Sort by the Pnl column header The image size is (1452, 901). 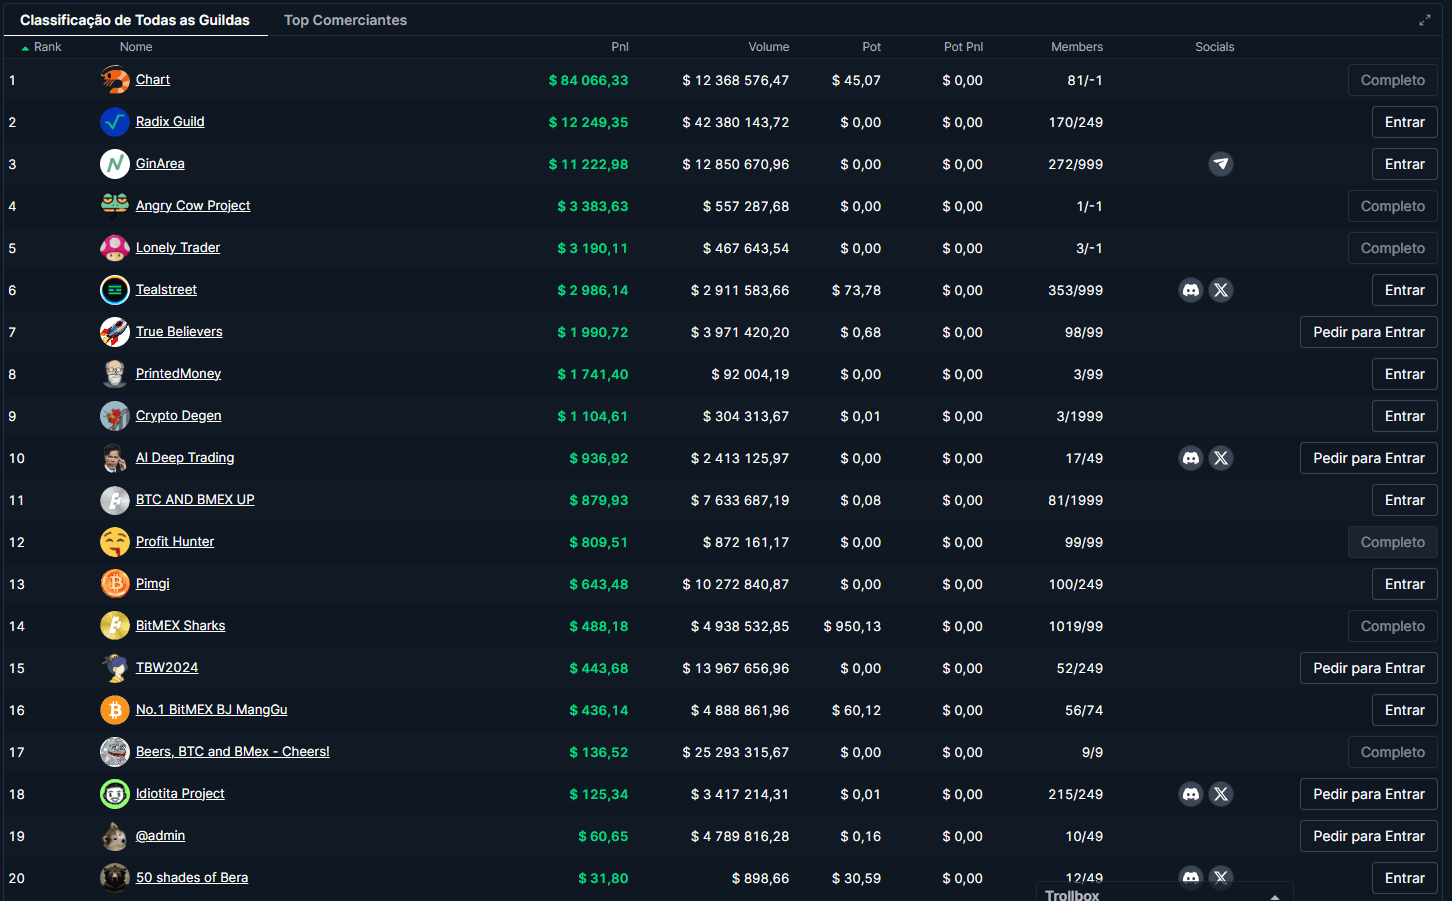point(620,47)
